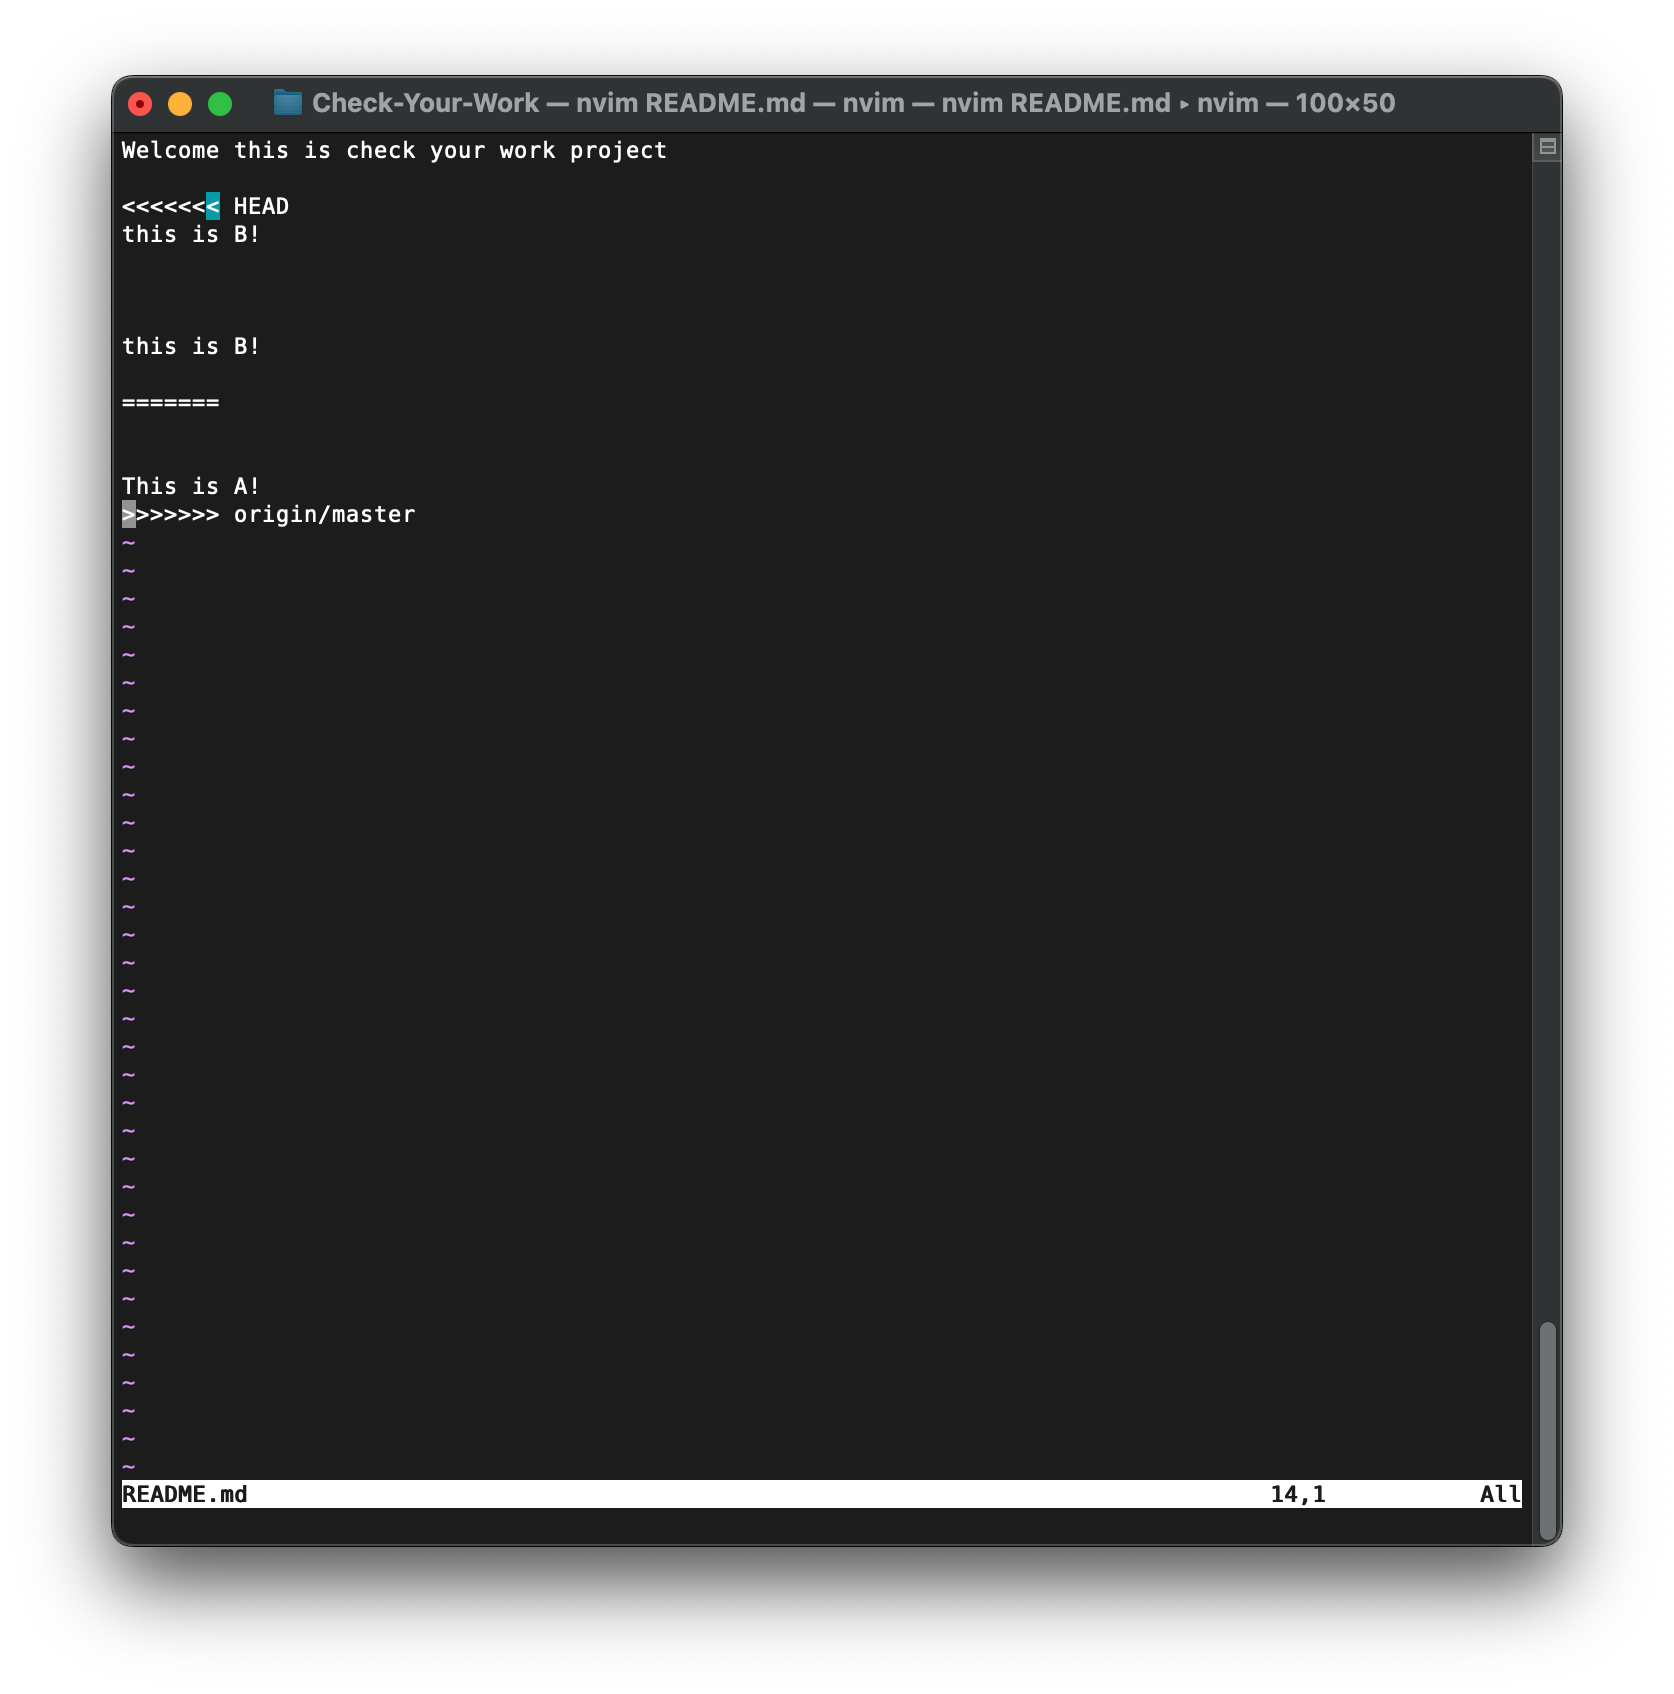
Task: Place the cursor on '<<<<<<< HEAD' marker
Action: (205, 207)
